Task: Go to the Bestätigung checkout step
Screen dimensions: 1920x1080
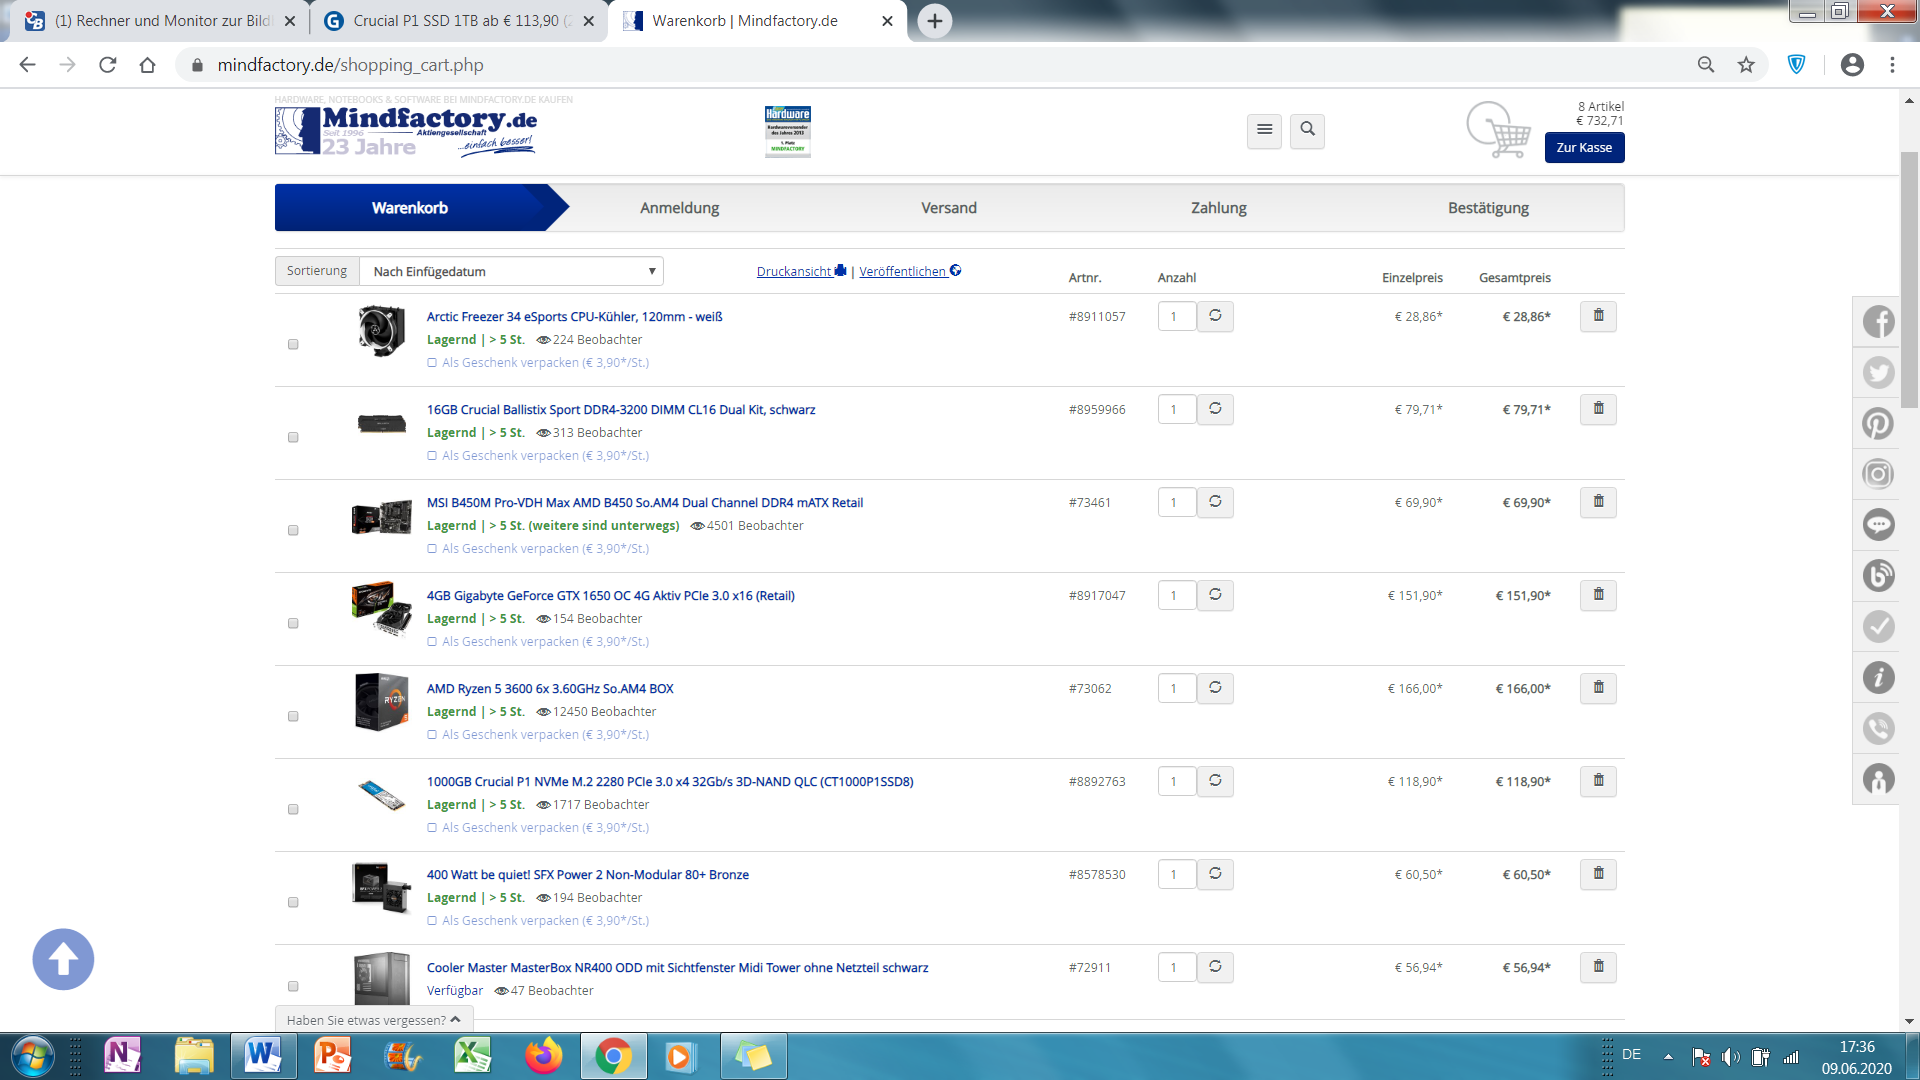Action: [1489, 208]
